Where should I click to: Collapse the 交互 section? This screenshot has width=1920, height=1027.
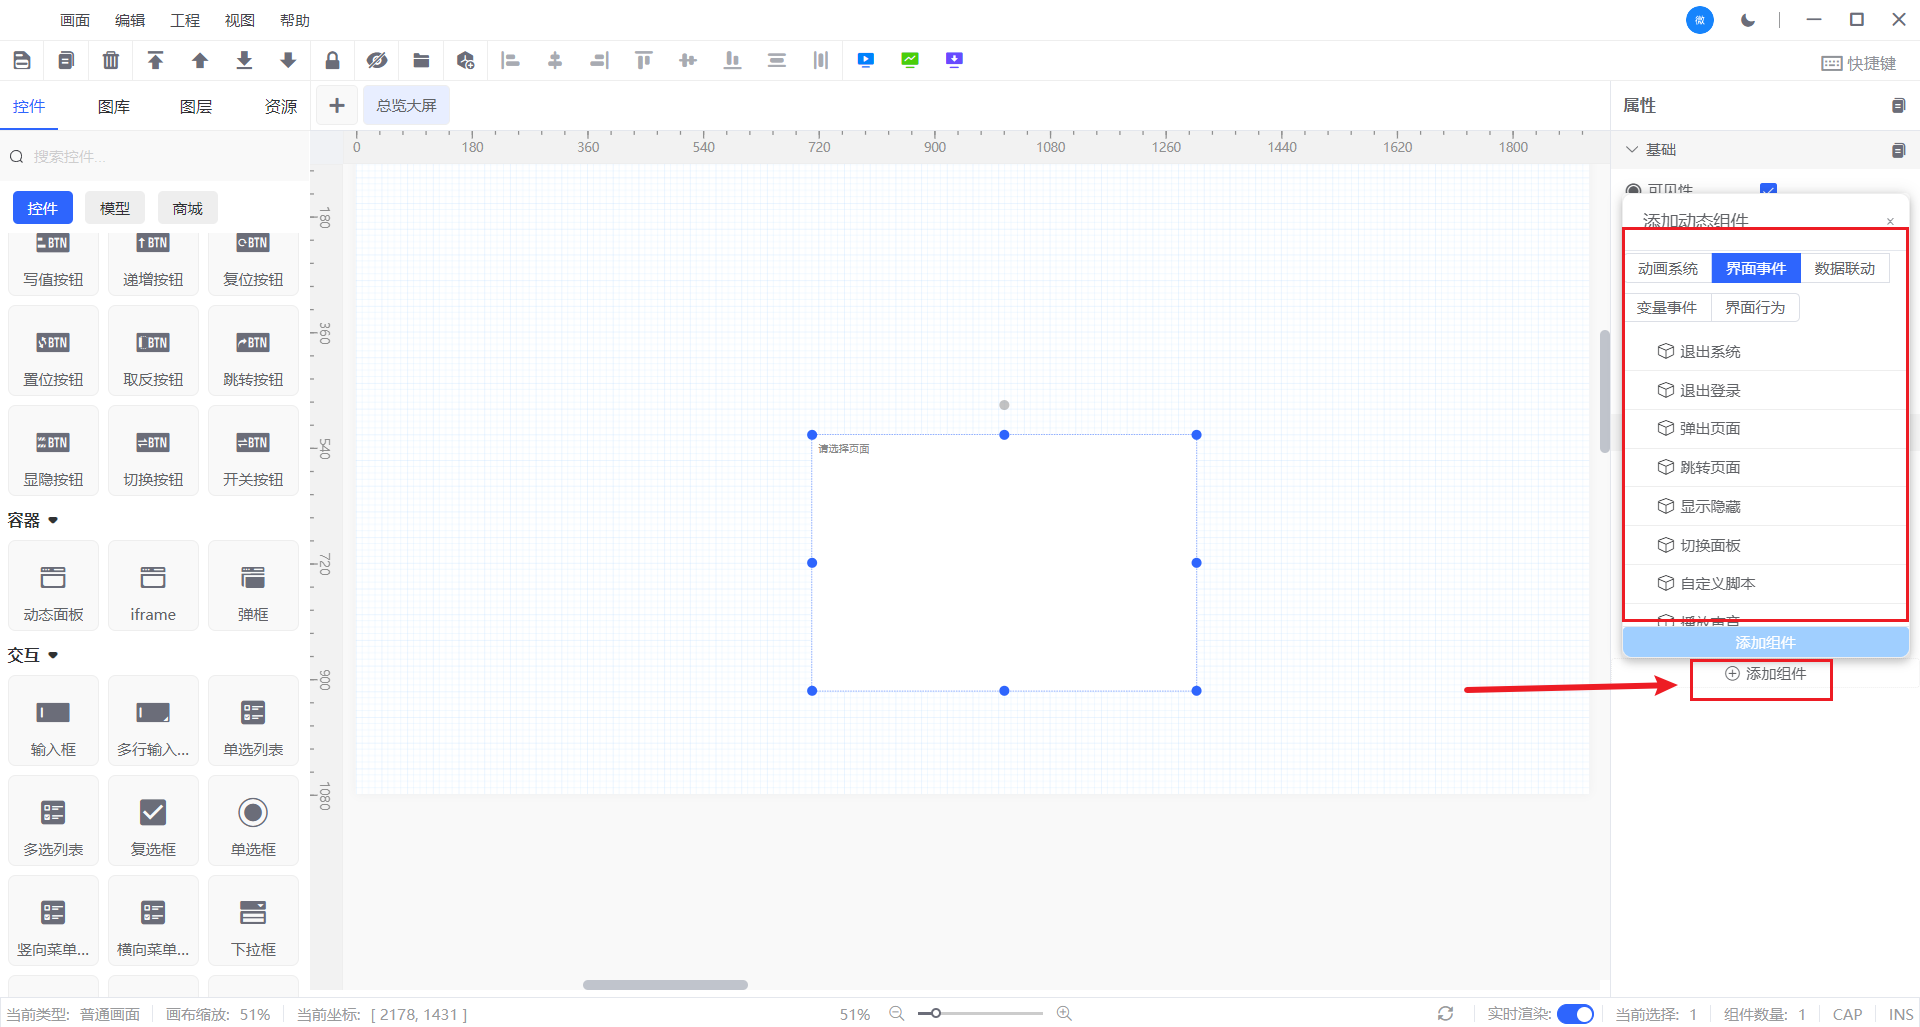[53, 655]
